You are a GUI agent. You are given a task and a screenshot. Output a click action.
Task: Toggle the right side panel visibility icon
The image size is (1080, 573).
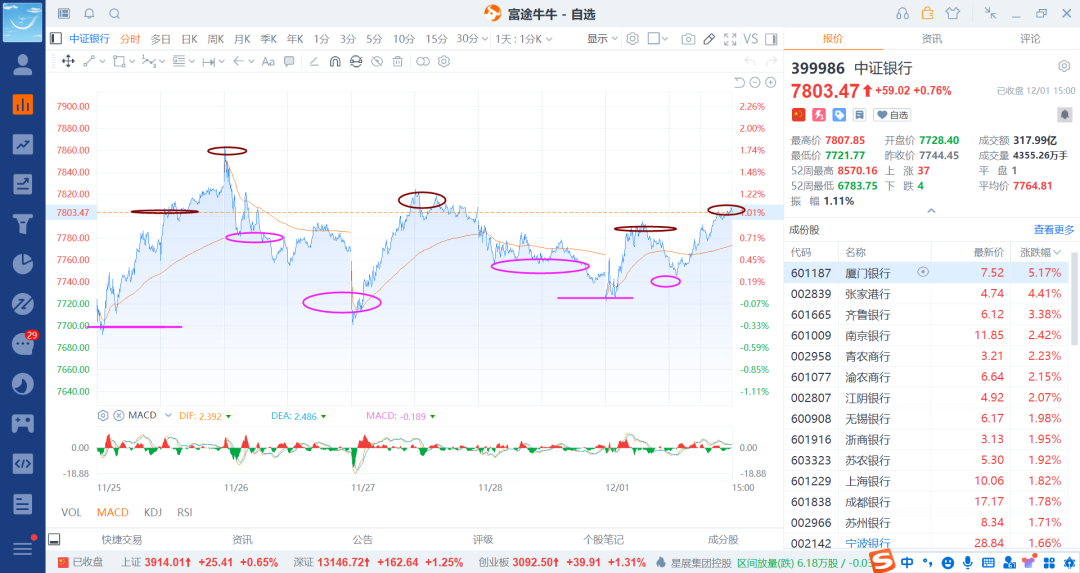click(771, 39)
